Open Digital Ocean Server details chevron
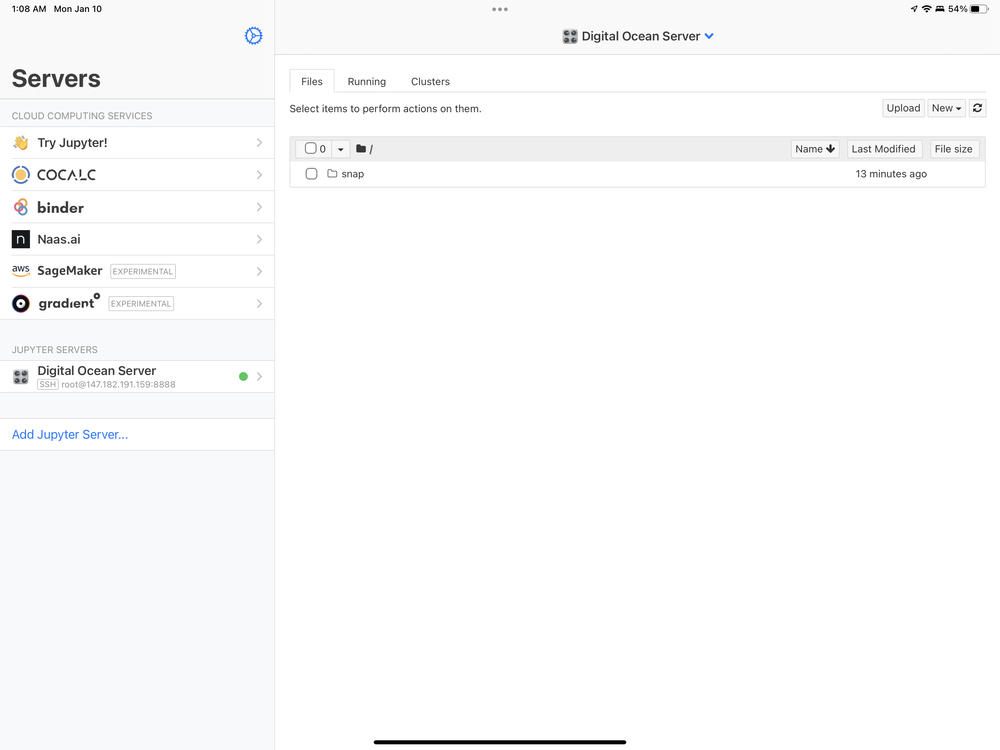The image size is (1000, 750). 260,376
